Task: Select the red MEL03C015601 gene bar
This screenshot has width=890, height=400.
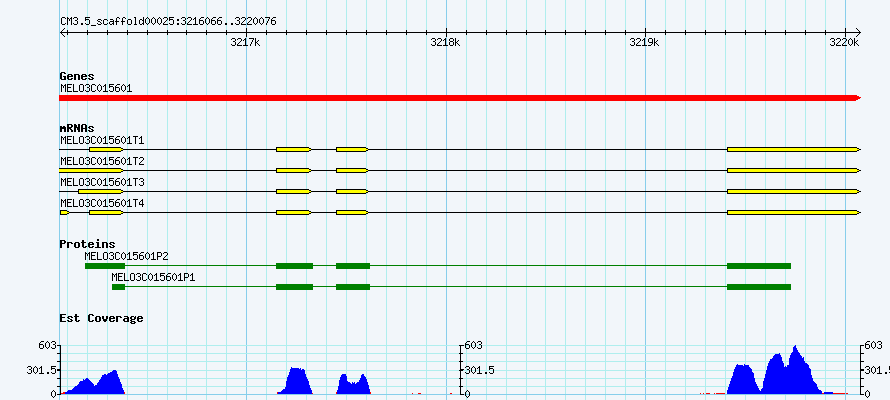Action: pyautogui.click(x=460, y=98)
